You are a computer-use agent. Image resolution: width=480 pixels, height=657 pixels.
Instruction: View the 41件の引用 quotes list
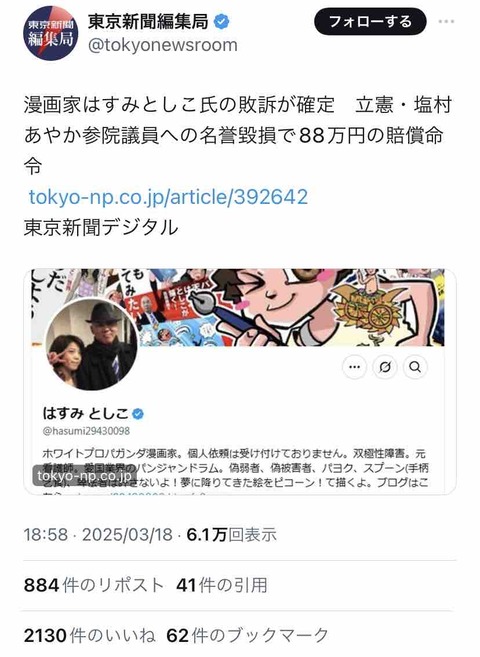click(x=222, y=585)
